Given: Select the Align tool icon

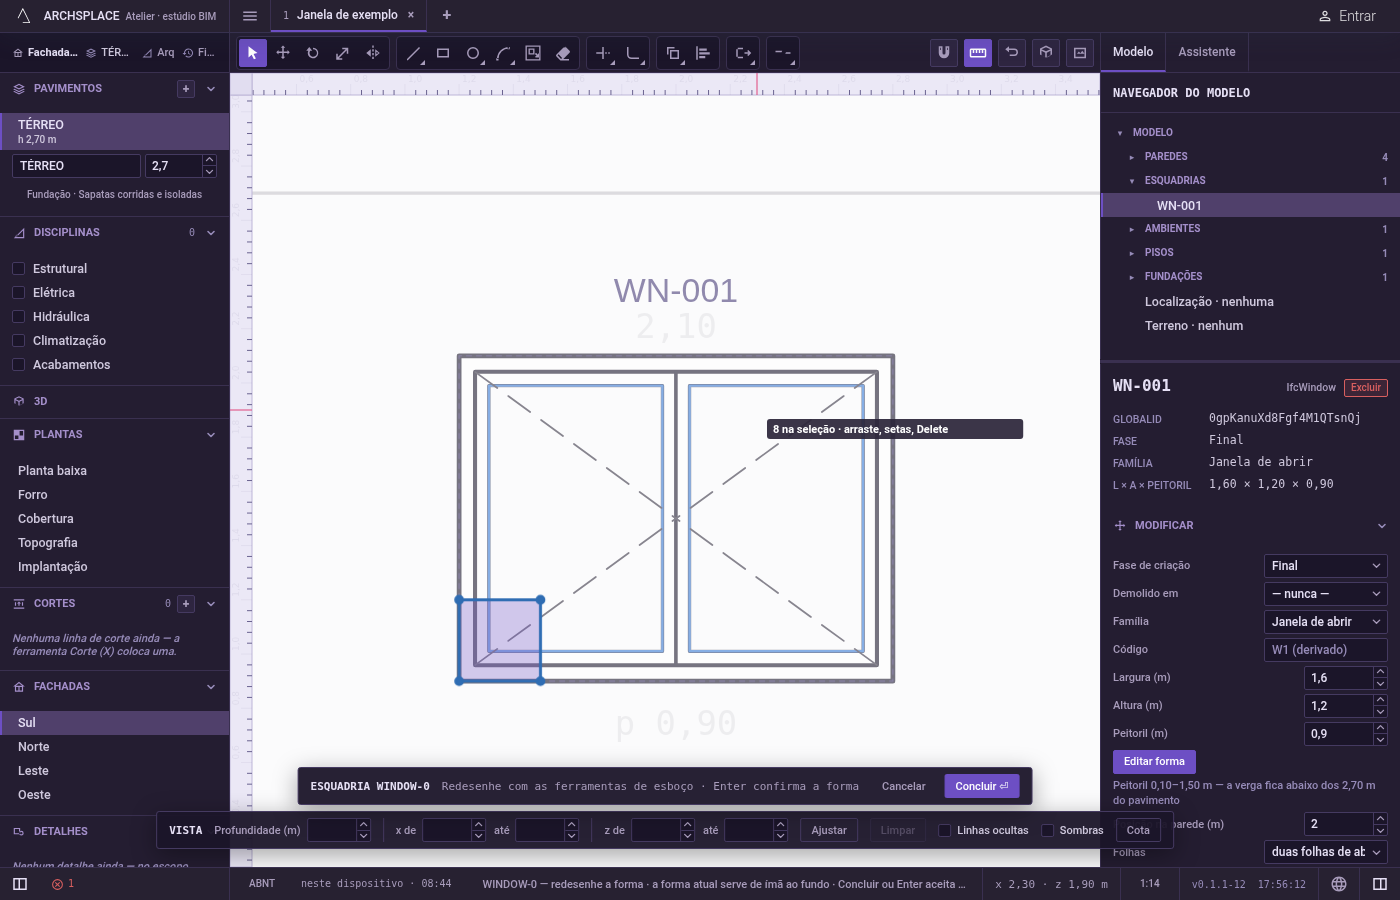Looking at the screenshot, I should coord(703,53).
